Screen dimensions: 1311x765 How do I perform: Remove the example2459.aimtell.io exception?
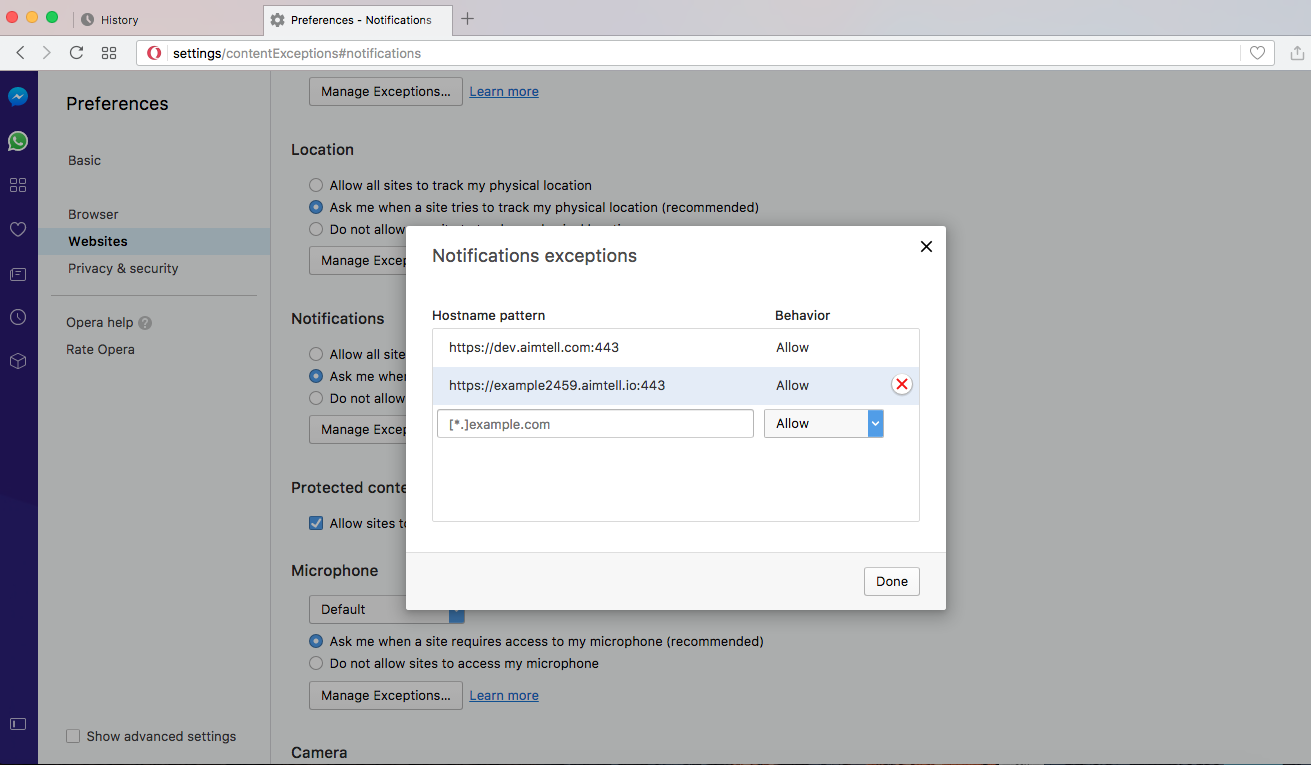(902, 385)
